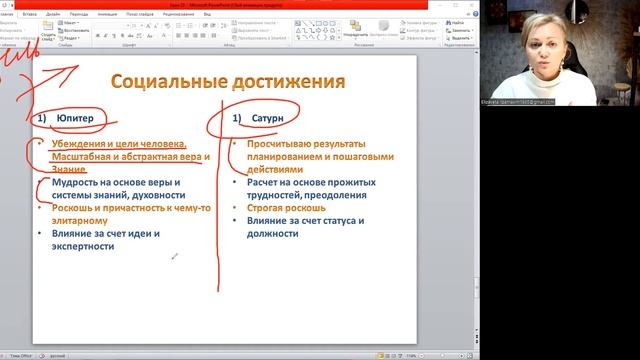Open font color picker A
Screen dimensions: 640x360
pyautogui.click(x=164, y=36)
